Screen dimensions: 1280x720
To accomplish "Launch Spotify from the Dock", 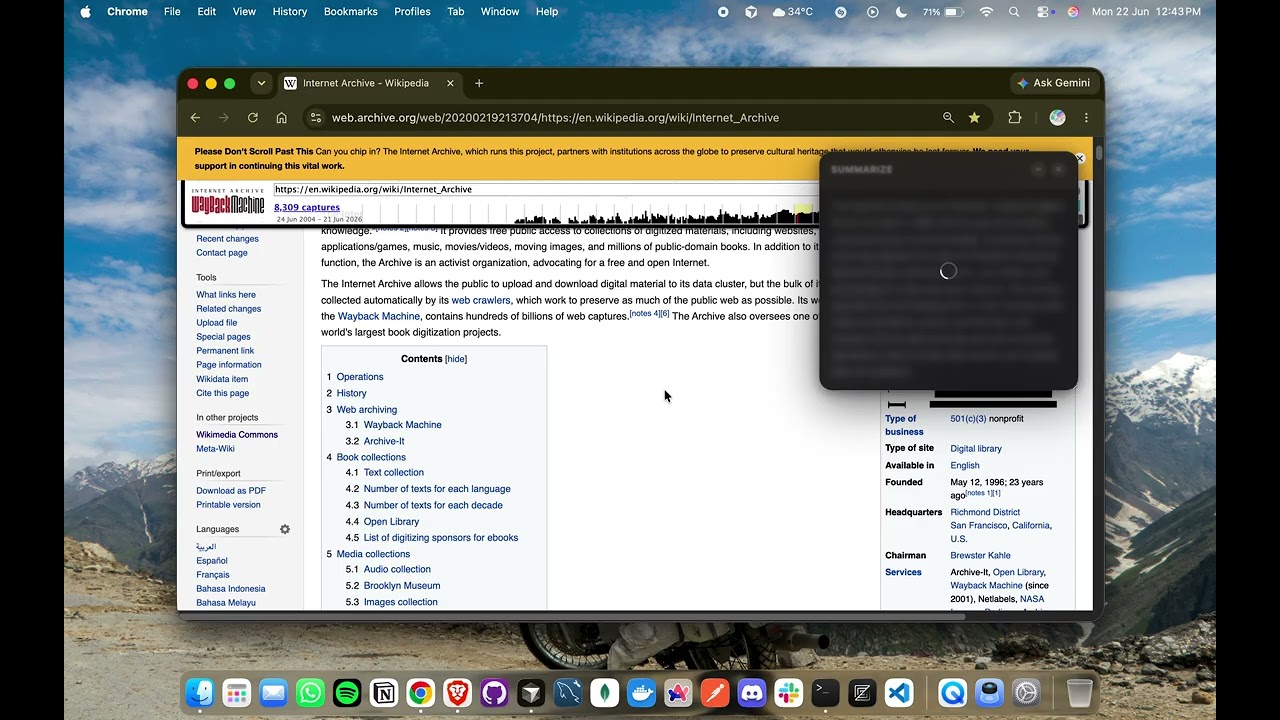I will pyautogui.click(x=347, y=693).
